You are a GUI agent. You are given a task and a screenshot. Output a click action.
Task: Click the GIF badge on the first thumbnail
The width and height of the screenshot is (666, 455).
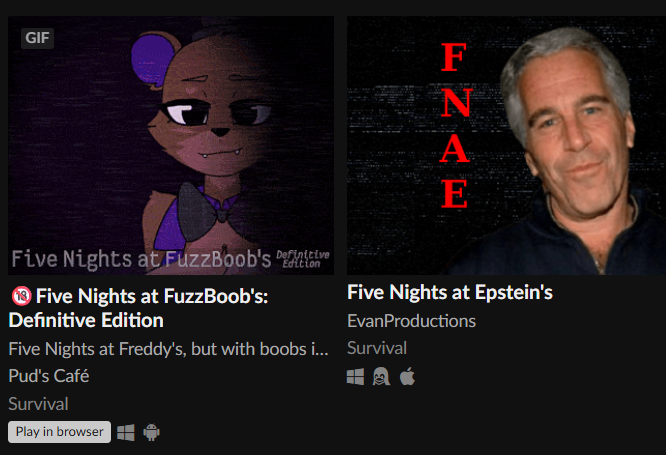pyautogui.click(x=37, y=38)
